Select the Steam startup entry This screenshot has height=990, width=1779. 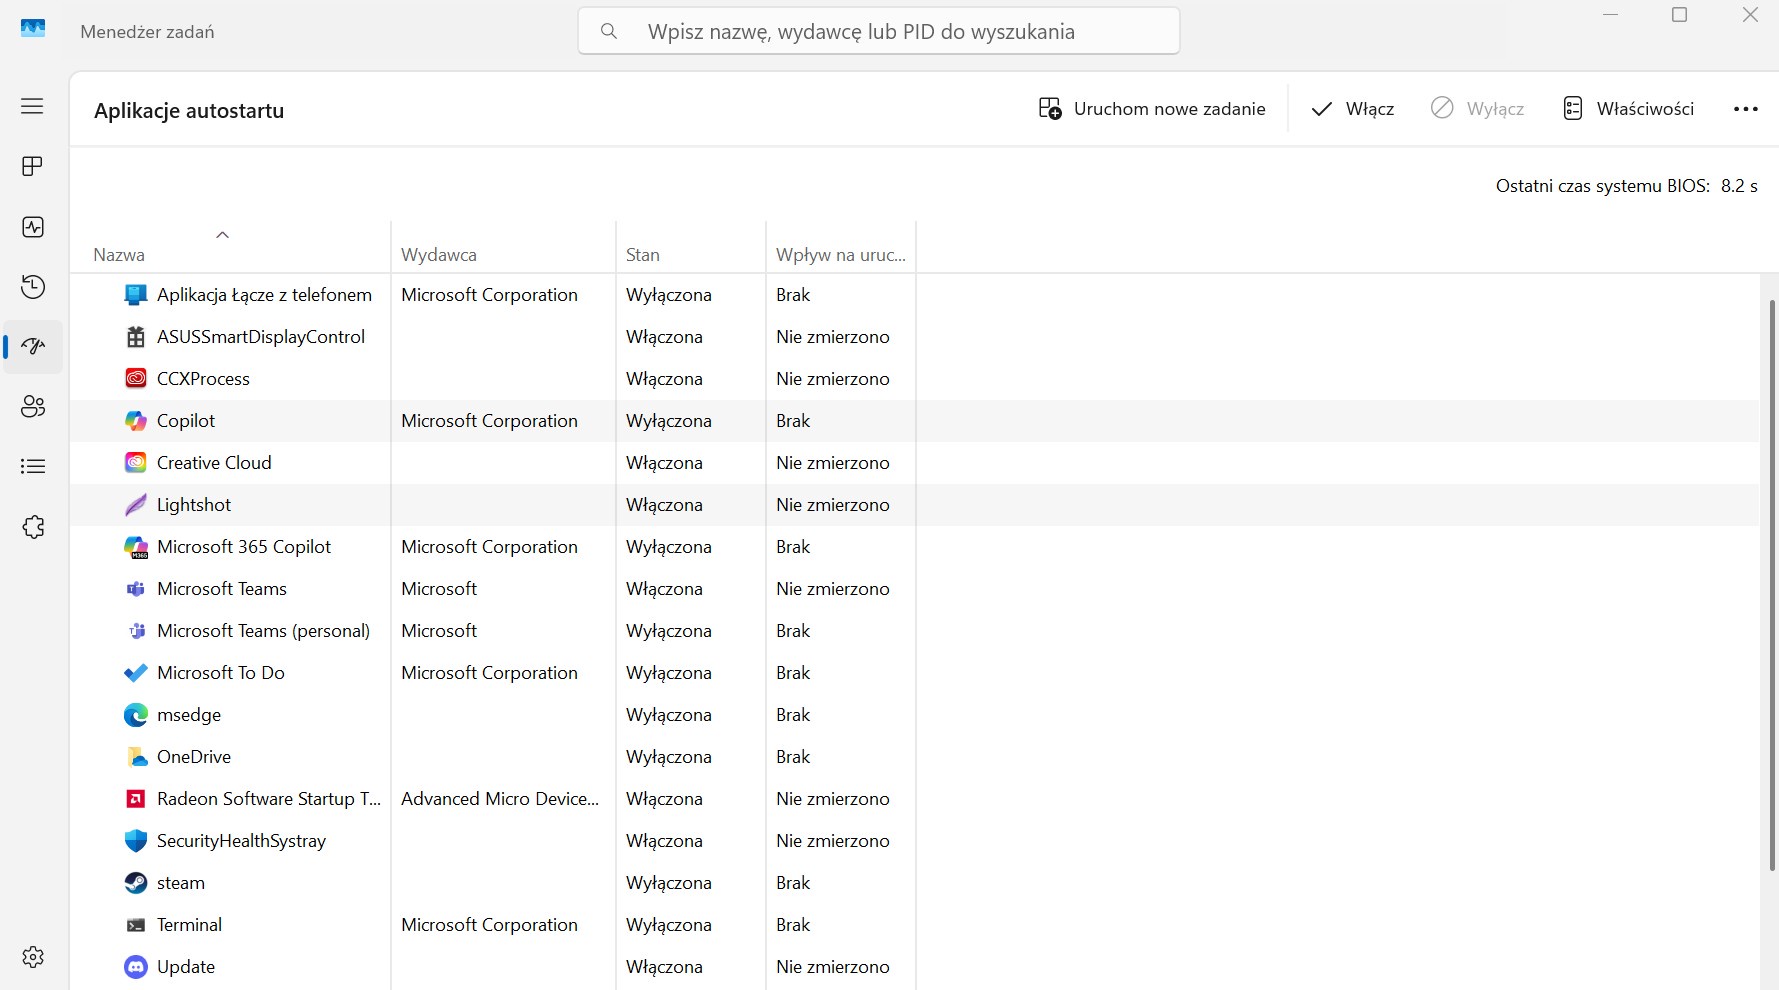[x=180, y=883]
